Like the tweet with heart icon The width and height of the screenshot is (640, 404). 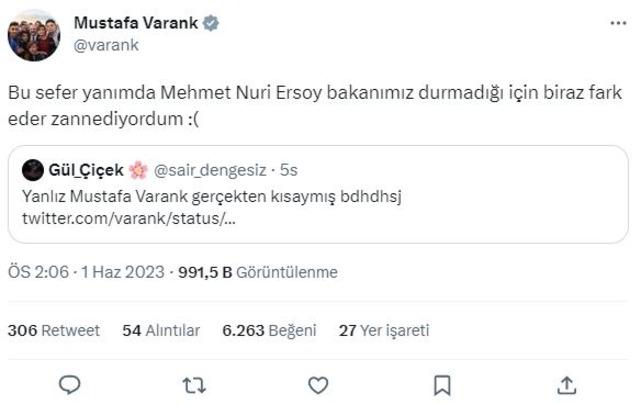pos(318,385)
